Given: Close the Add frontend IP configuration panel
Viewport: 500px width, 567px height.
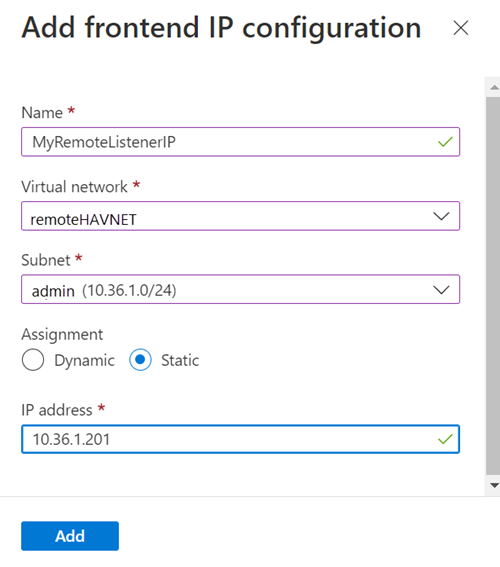Looking at the screenshot, I should point(461,28).
